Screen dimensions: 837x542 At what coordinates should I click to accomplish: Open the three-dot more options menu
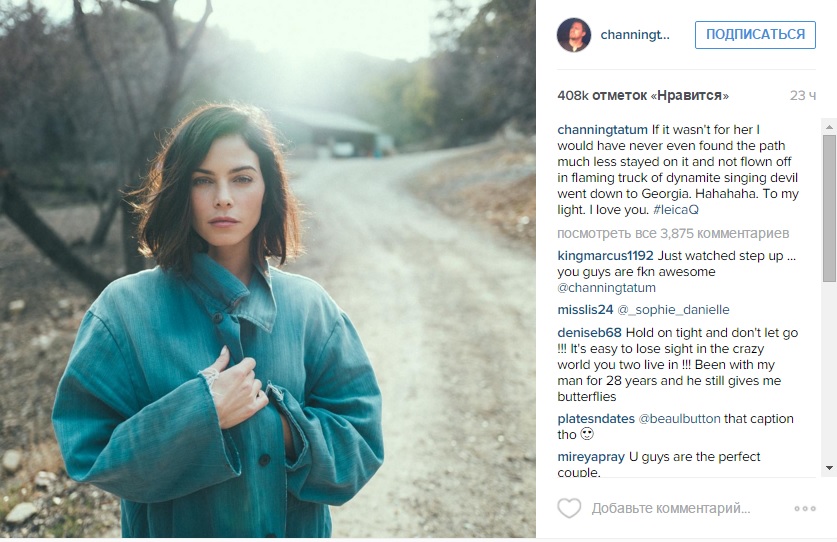click(805, 508)
